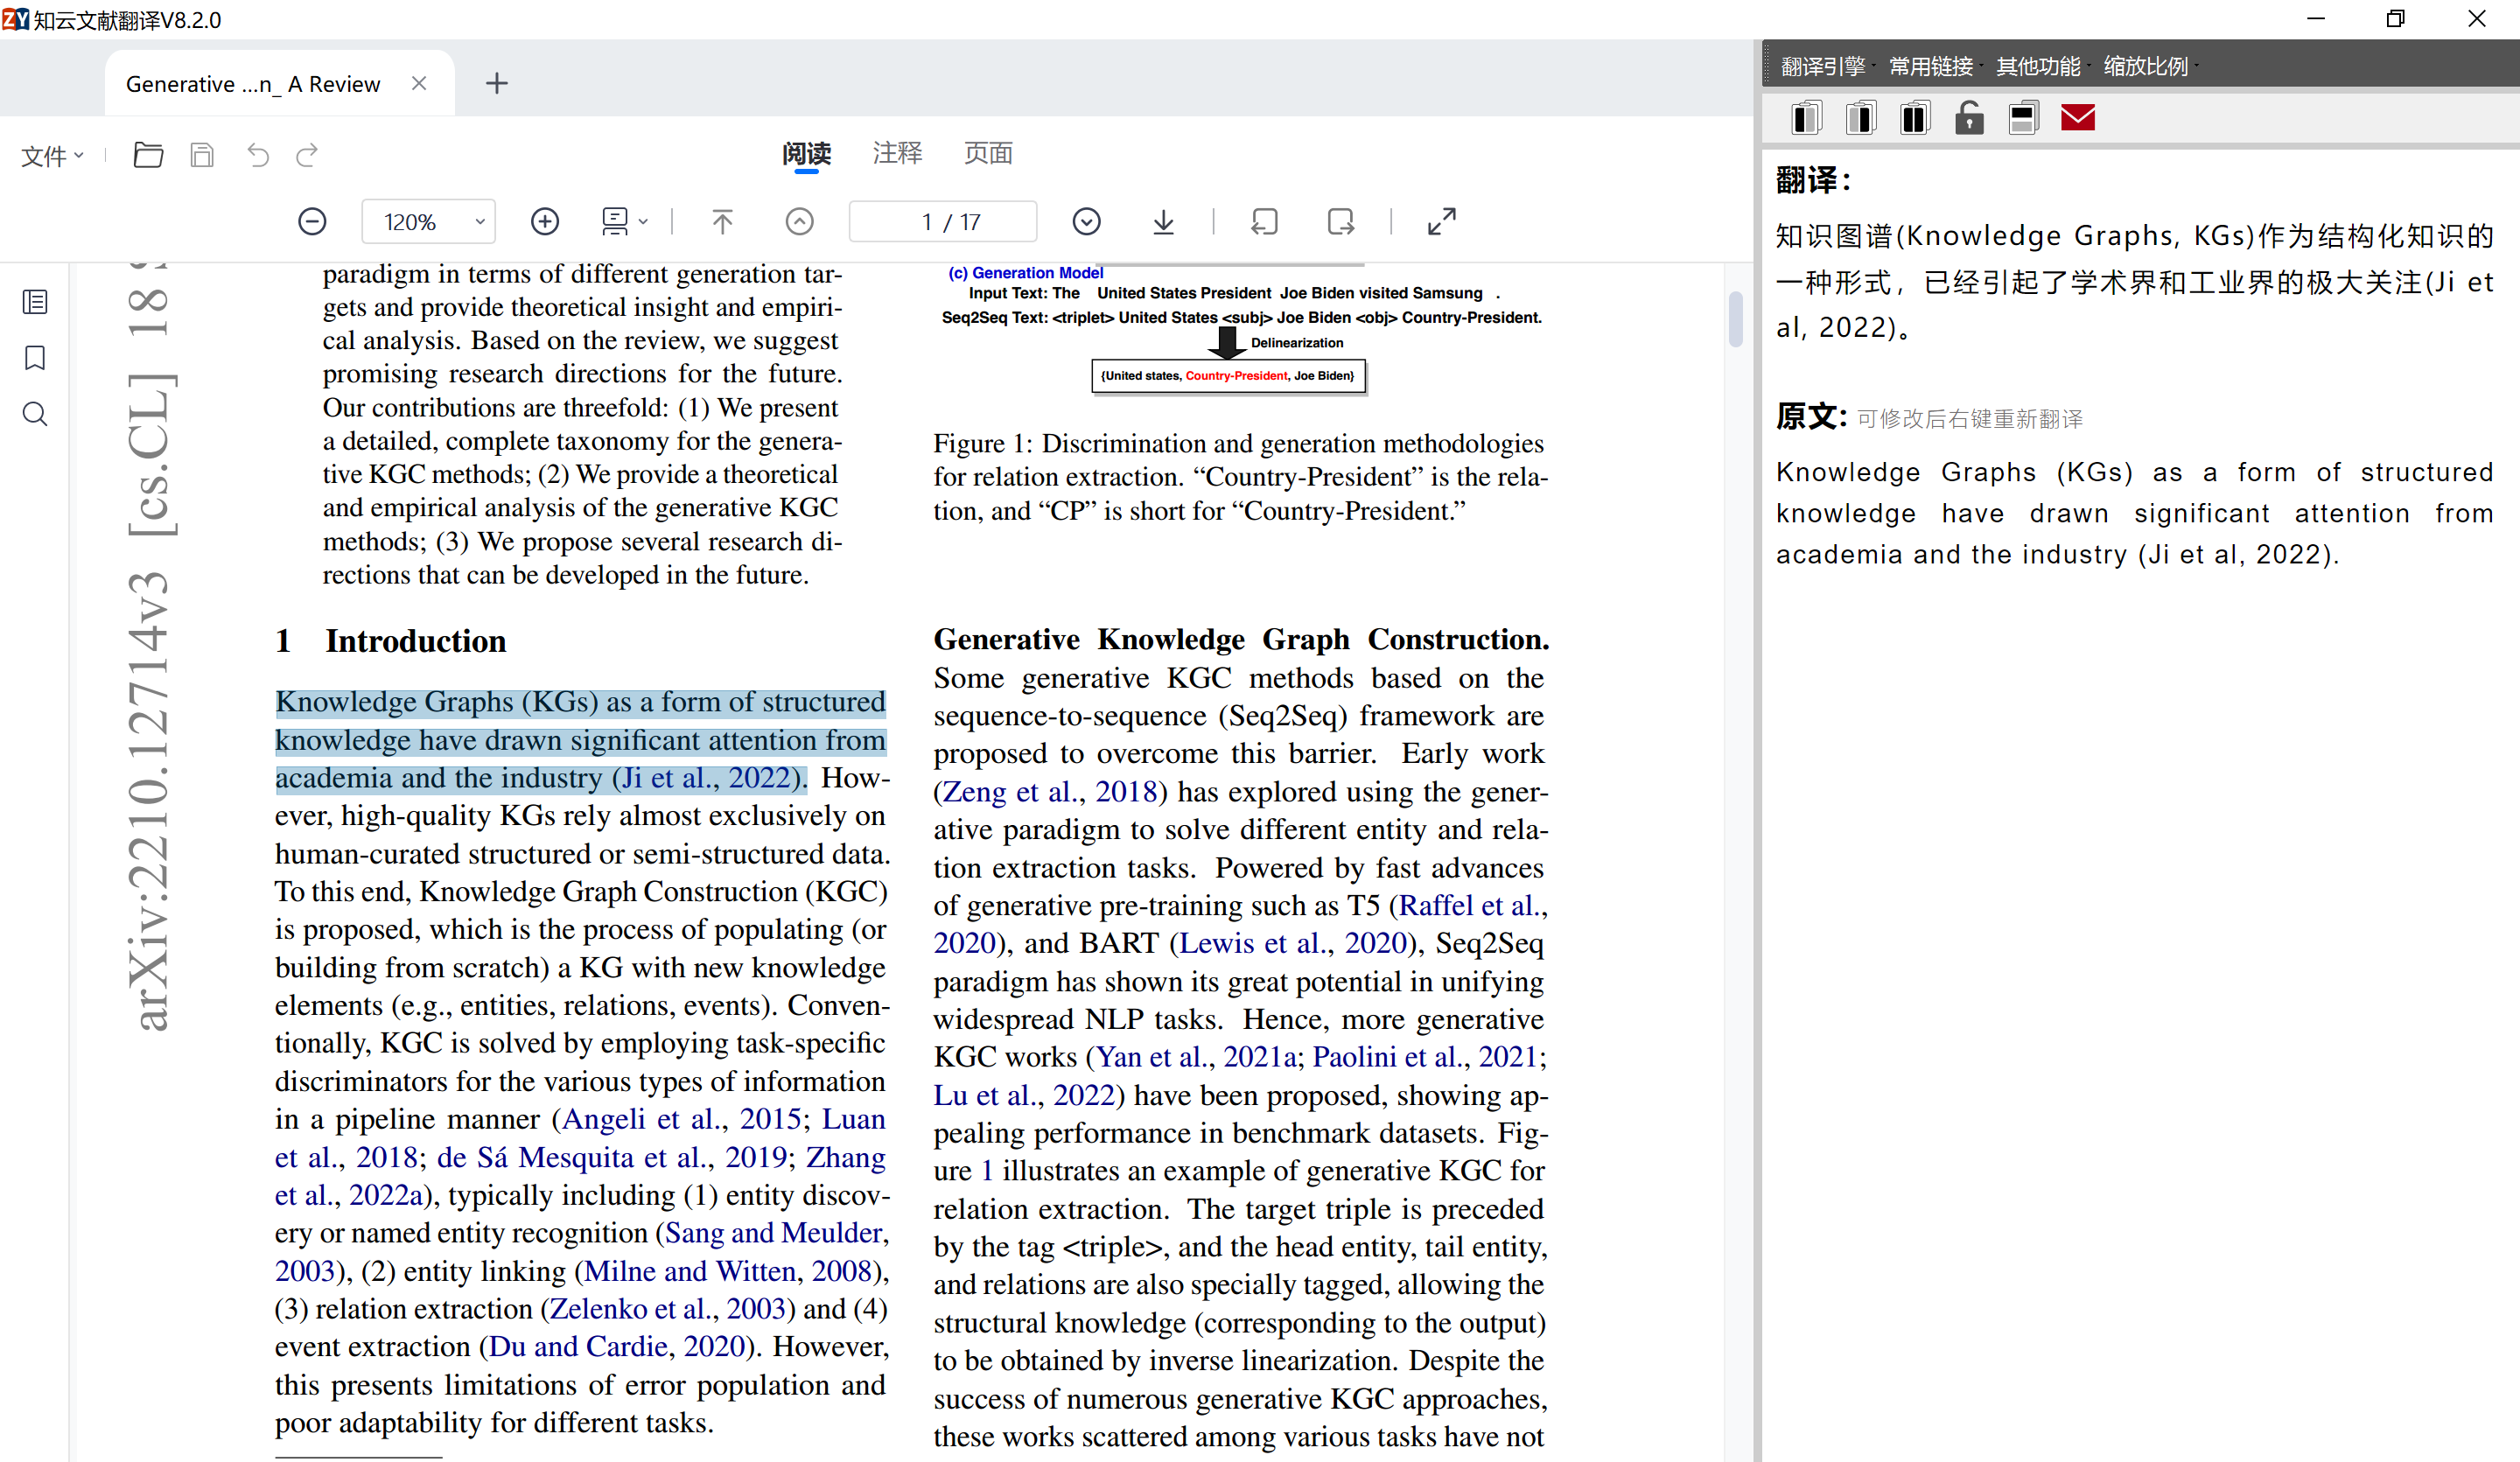Expand the 文件 file menu
The width and height of the screenshot is (2520, 1462).
[52, 156]
